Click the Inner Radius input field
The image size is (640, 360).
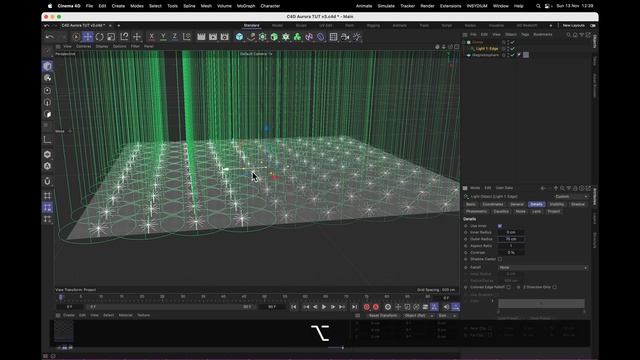click(511, 232)
